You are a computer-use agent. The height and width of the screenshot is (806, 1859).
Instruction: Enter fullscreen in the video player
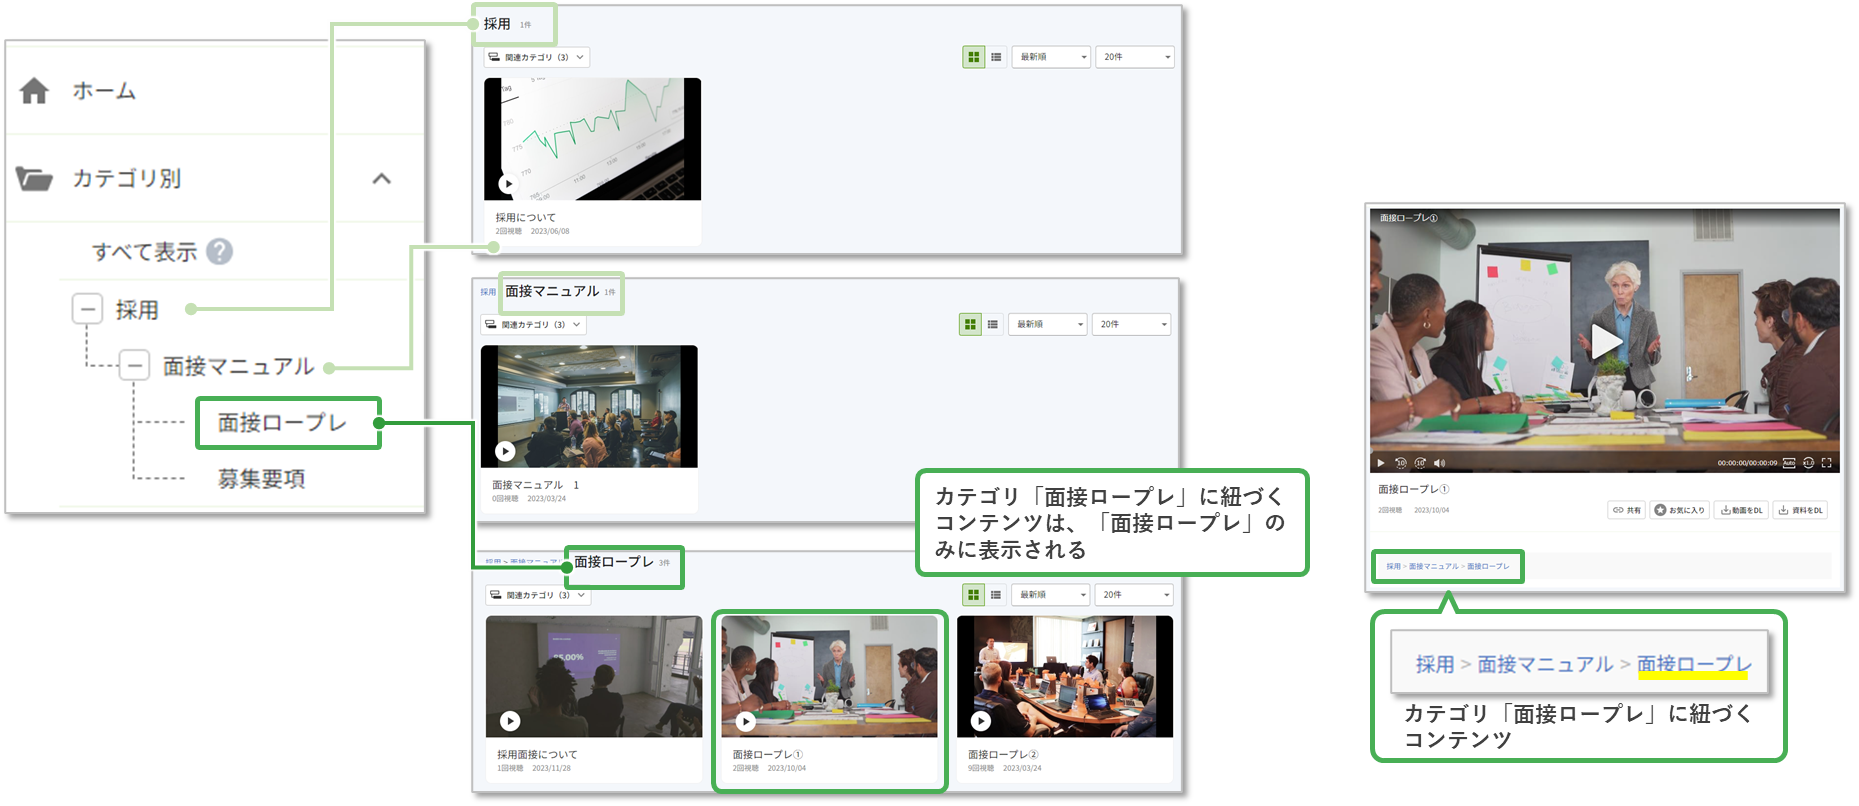coord(1826,463)
